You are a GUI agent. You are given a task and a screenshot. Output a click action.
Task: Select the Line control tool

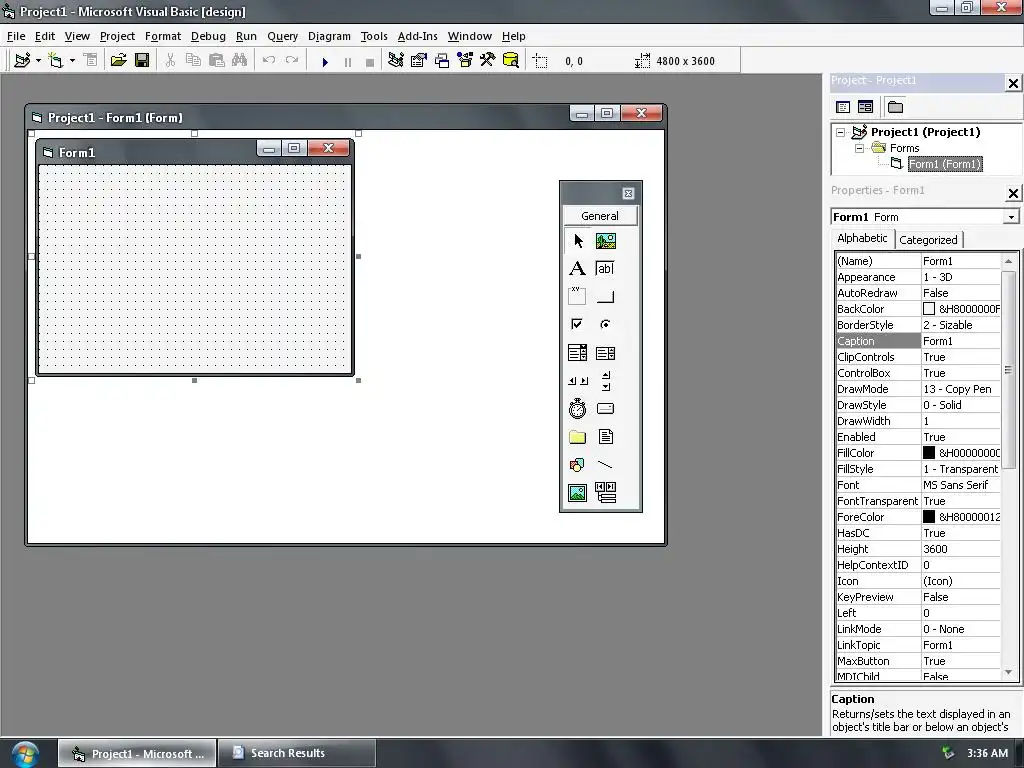coord(605,465)
